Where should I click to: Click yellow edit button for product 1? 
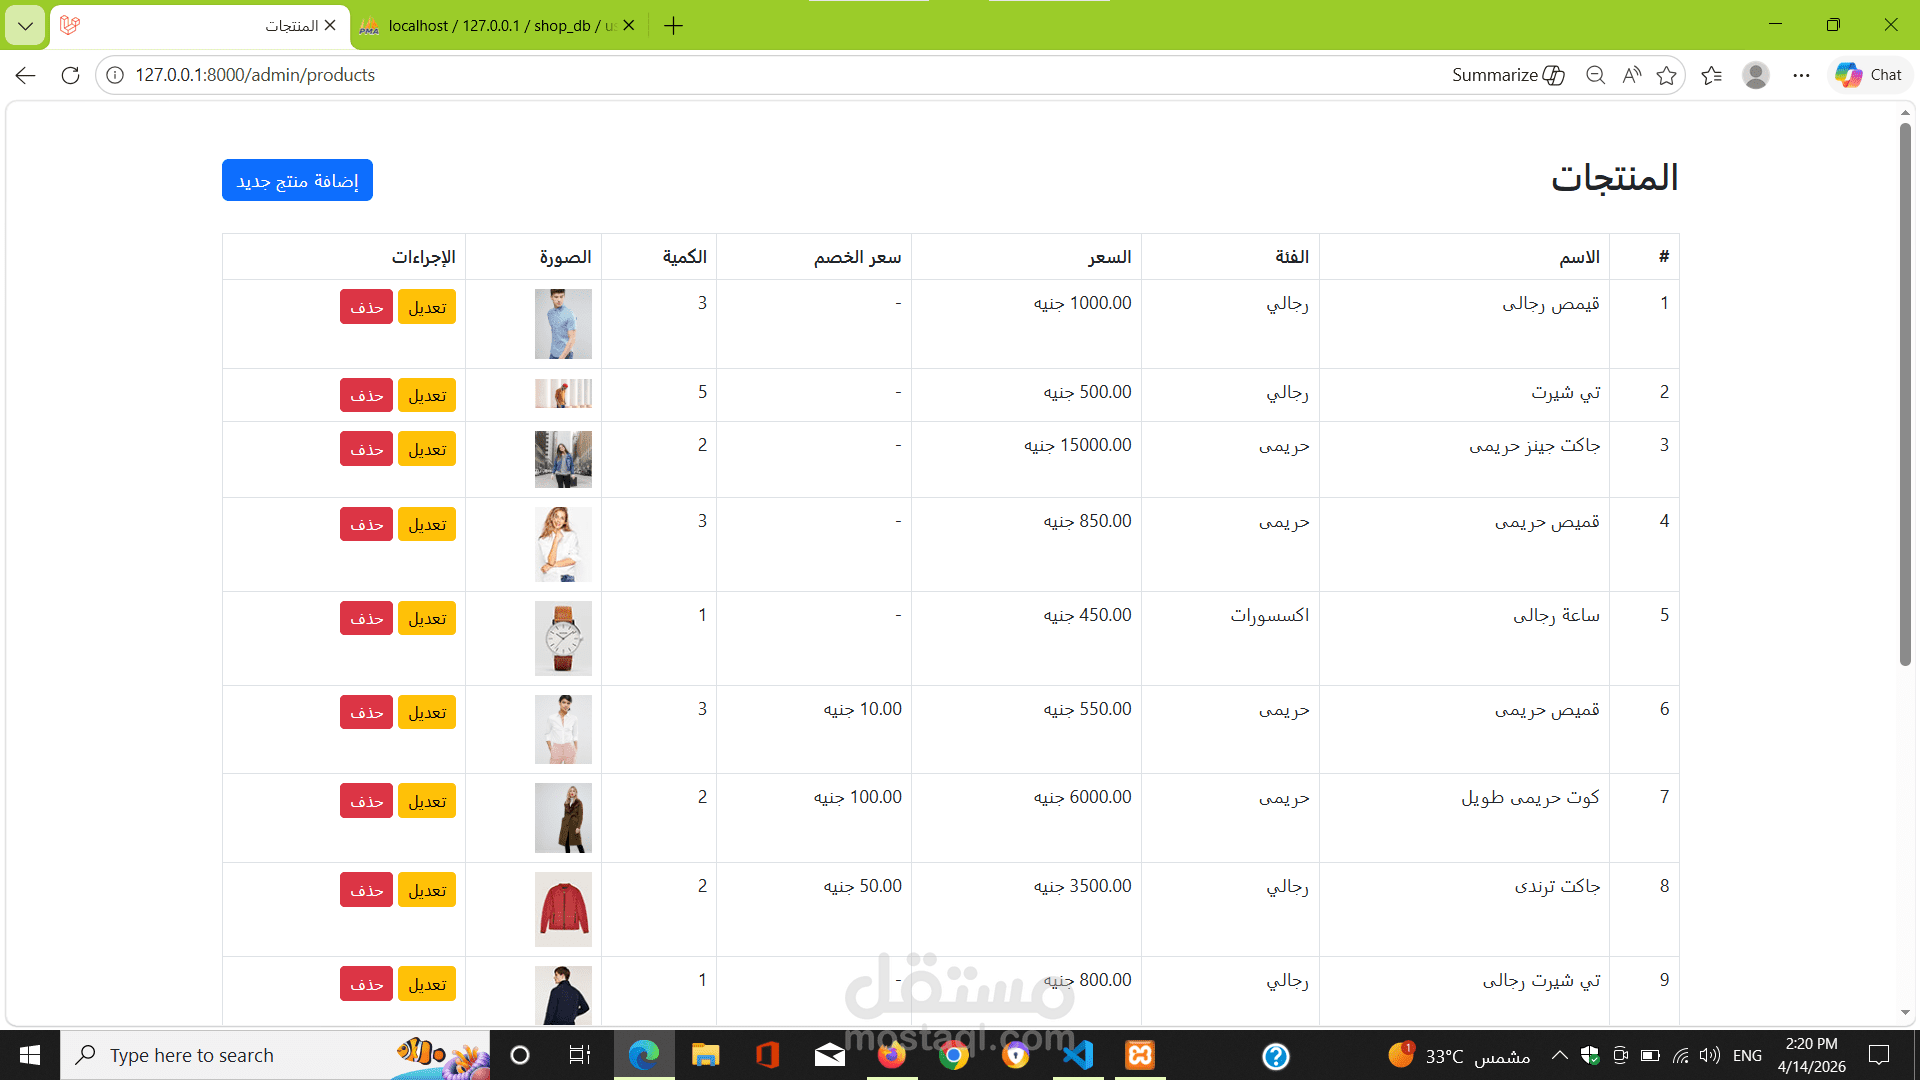click(427, 307)
